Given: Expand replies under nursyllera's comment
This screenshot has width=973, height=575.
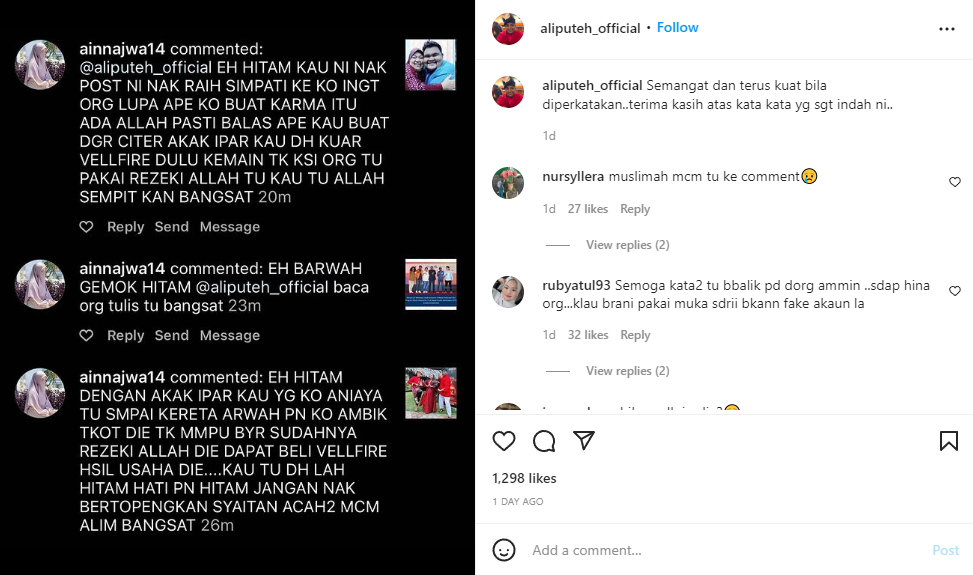Looking at the screenshot, I should click(627, 245).
